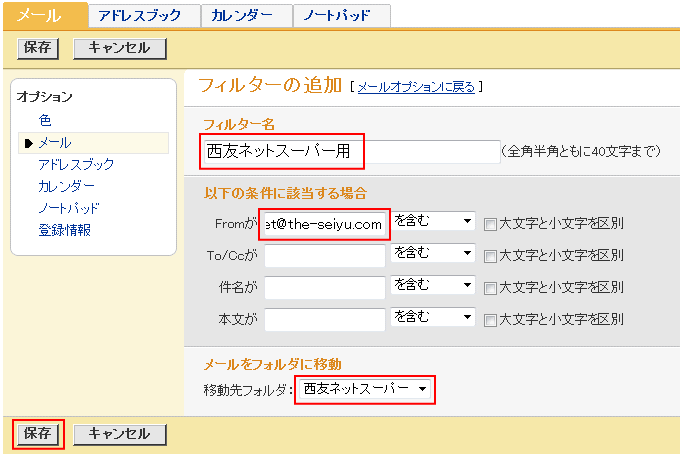Click the フィルター名 text field
Viewport: 680px width, 458px height.
(349, 151)
